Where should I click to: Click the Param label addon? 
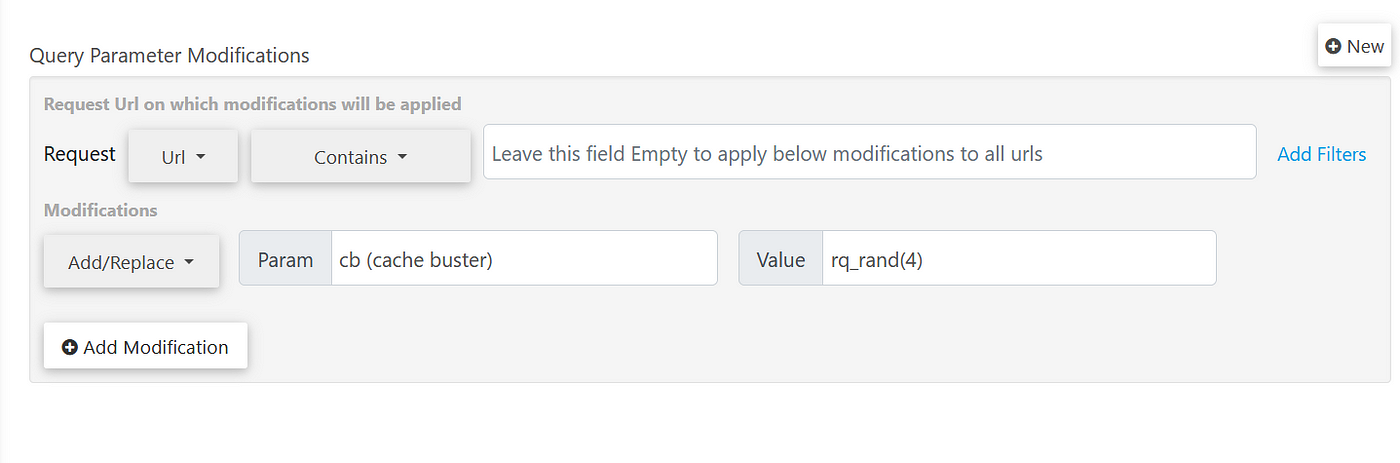(x=286, y=258)
